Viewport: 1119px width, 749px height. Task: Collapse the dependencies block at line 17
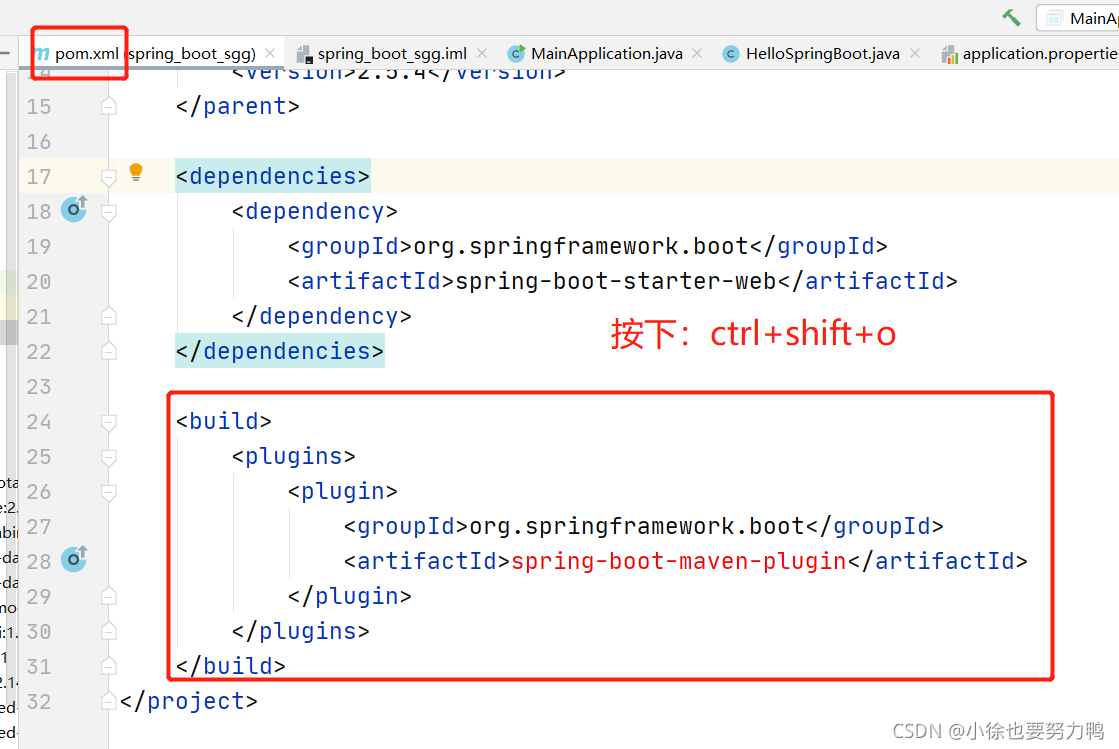[x=108, y=177]
